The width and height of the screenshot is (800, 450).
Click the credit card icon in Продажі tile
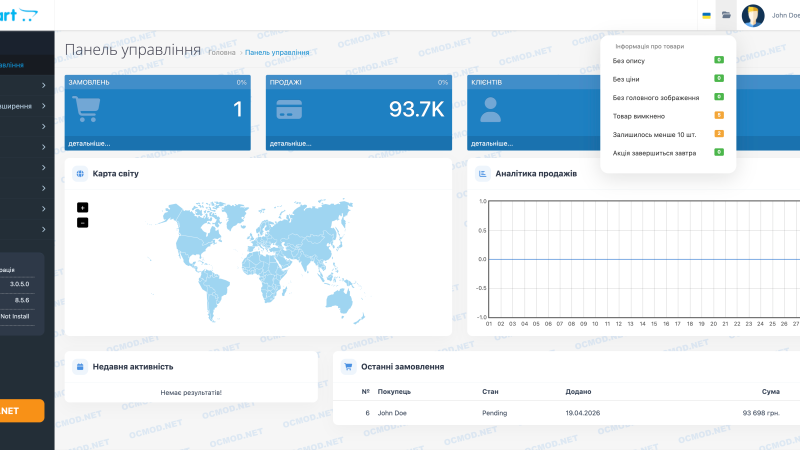point(289,109)
